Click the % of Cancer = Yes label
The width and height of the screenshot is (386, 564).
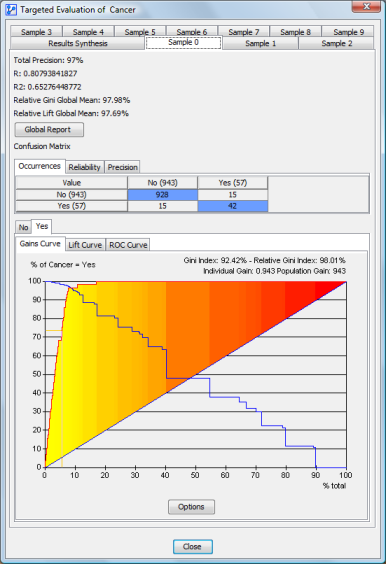[63, 265]
